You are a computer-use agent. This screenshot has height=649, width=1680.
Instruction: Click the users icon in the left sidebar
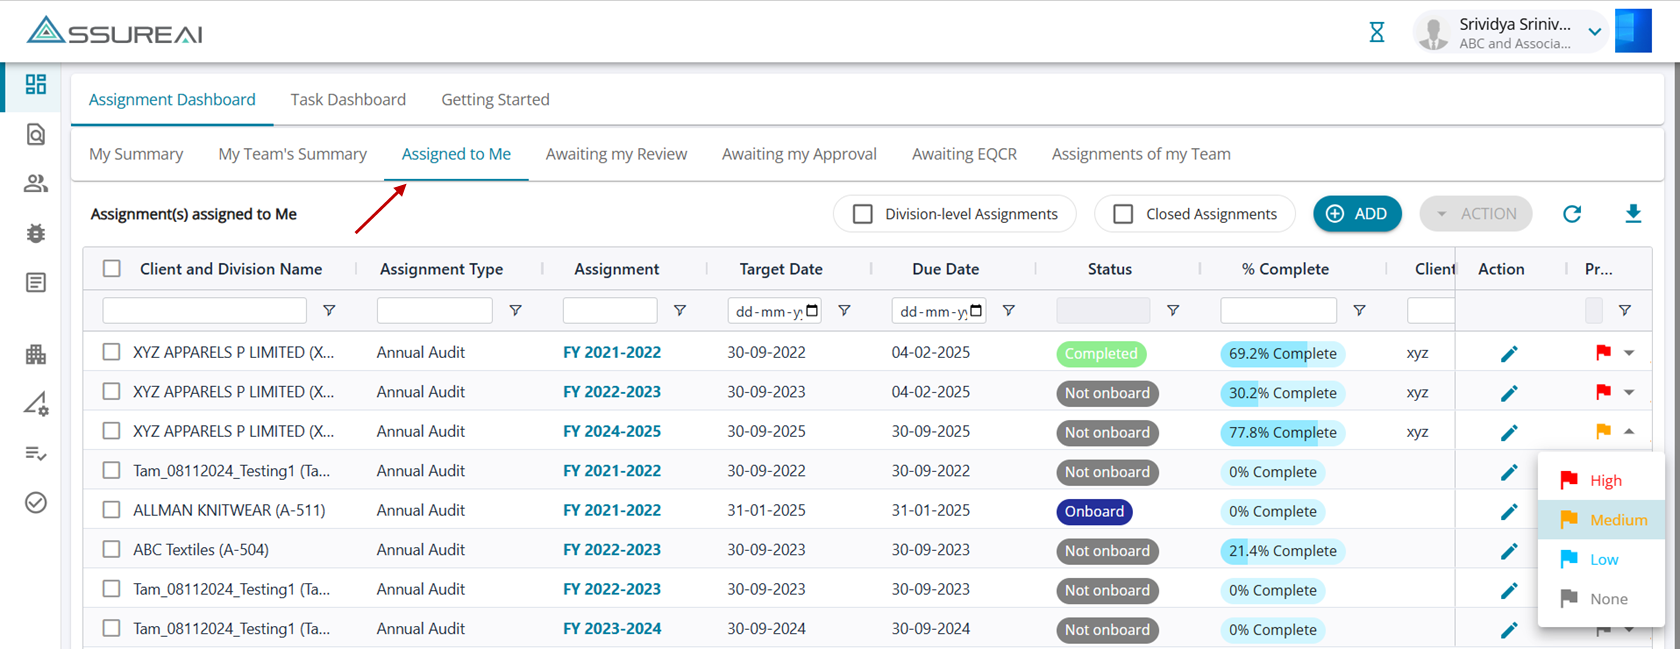36,183
